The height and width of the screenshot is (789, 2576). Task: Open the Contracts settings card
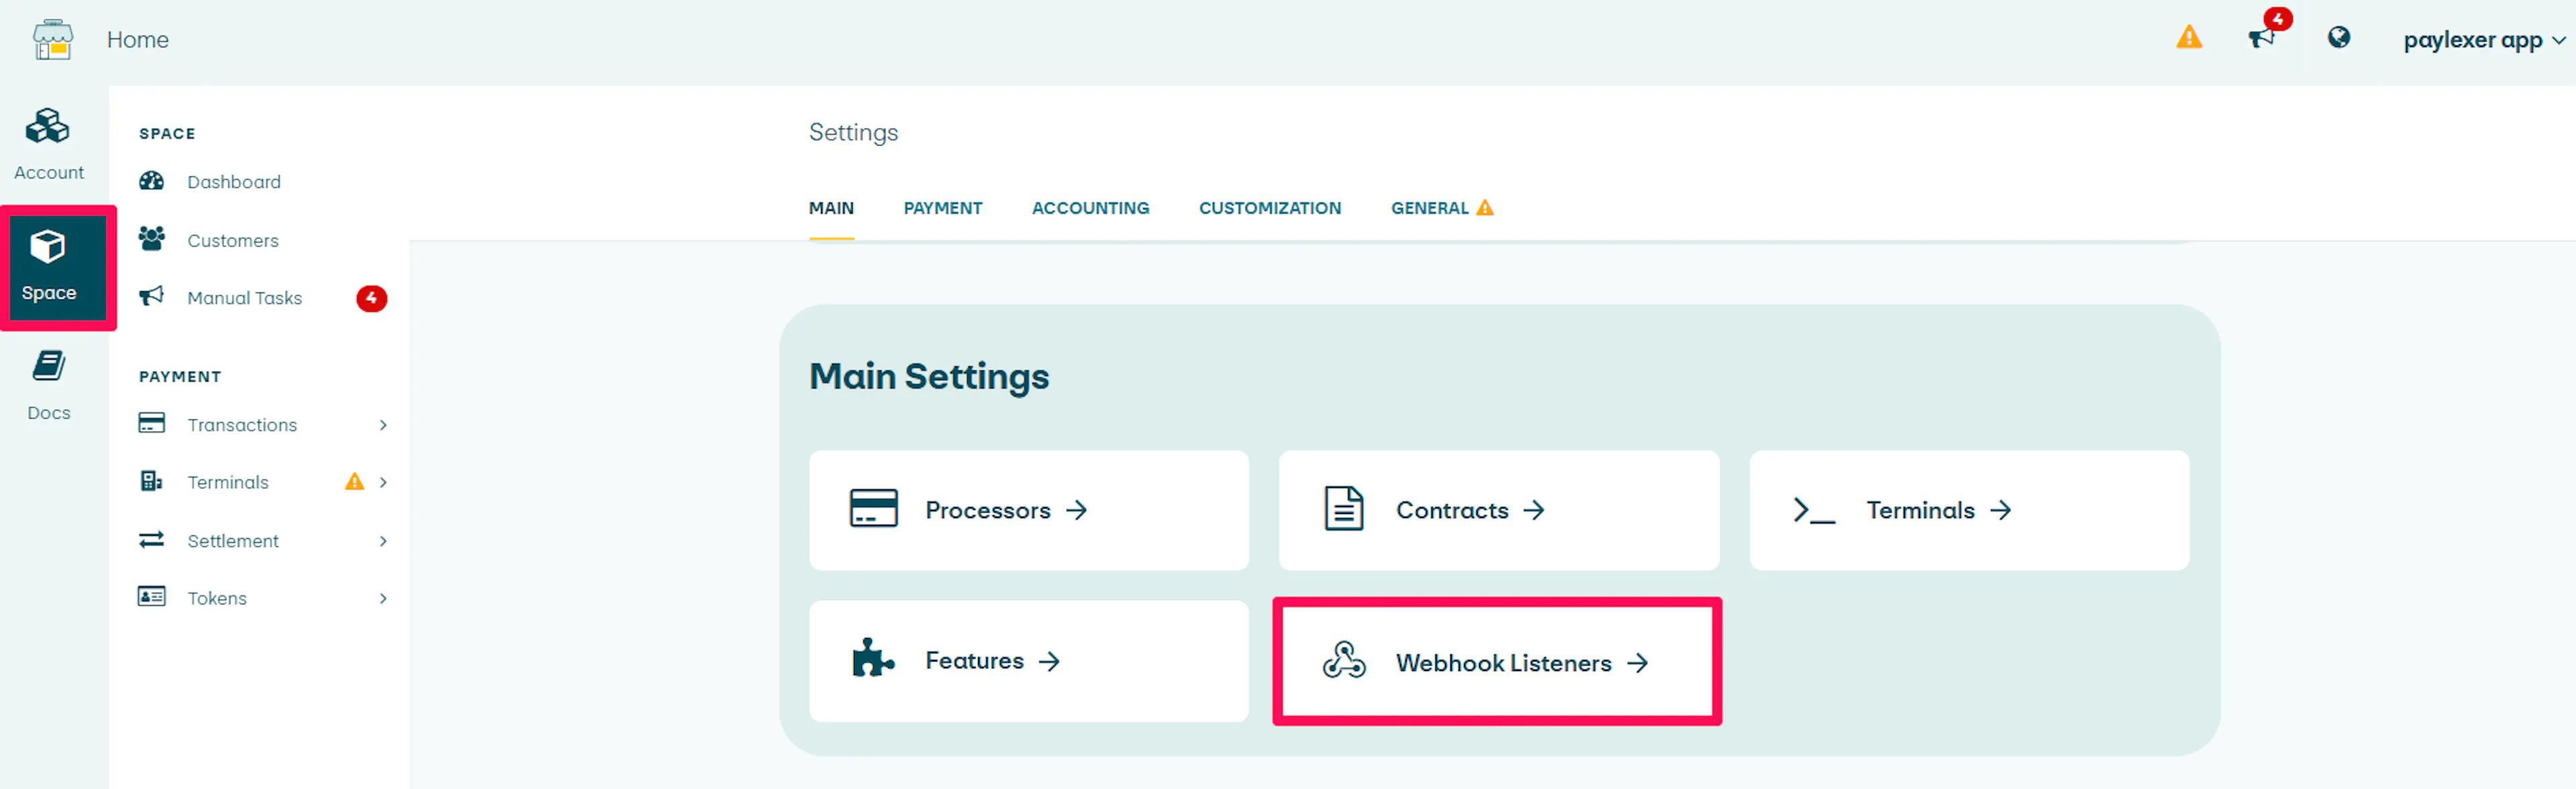pyautogui.click(x=1498, y=510)
